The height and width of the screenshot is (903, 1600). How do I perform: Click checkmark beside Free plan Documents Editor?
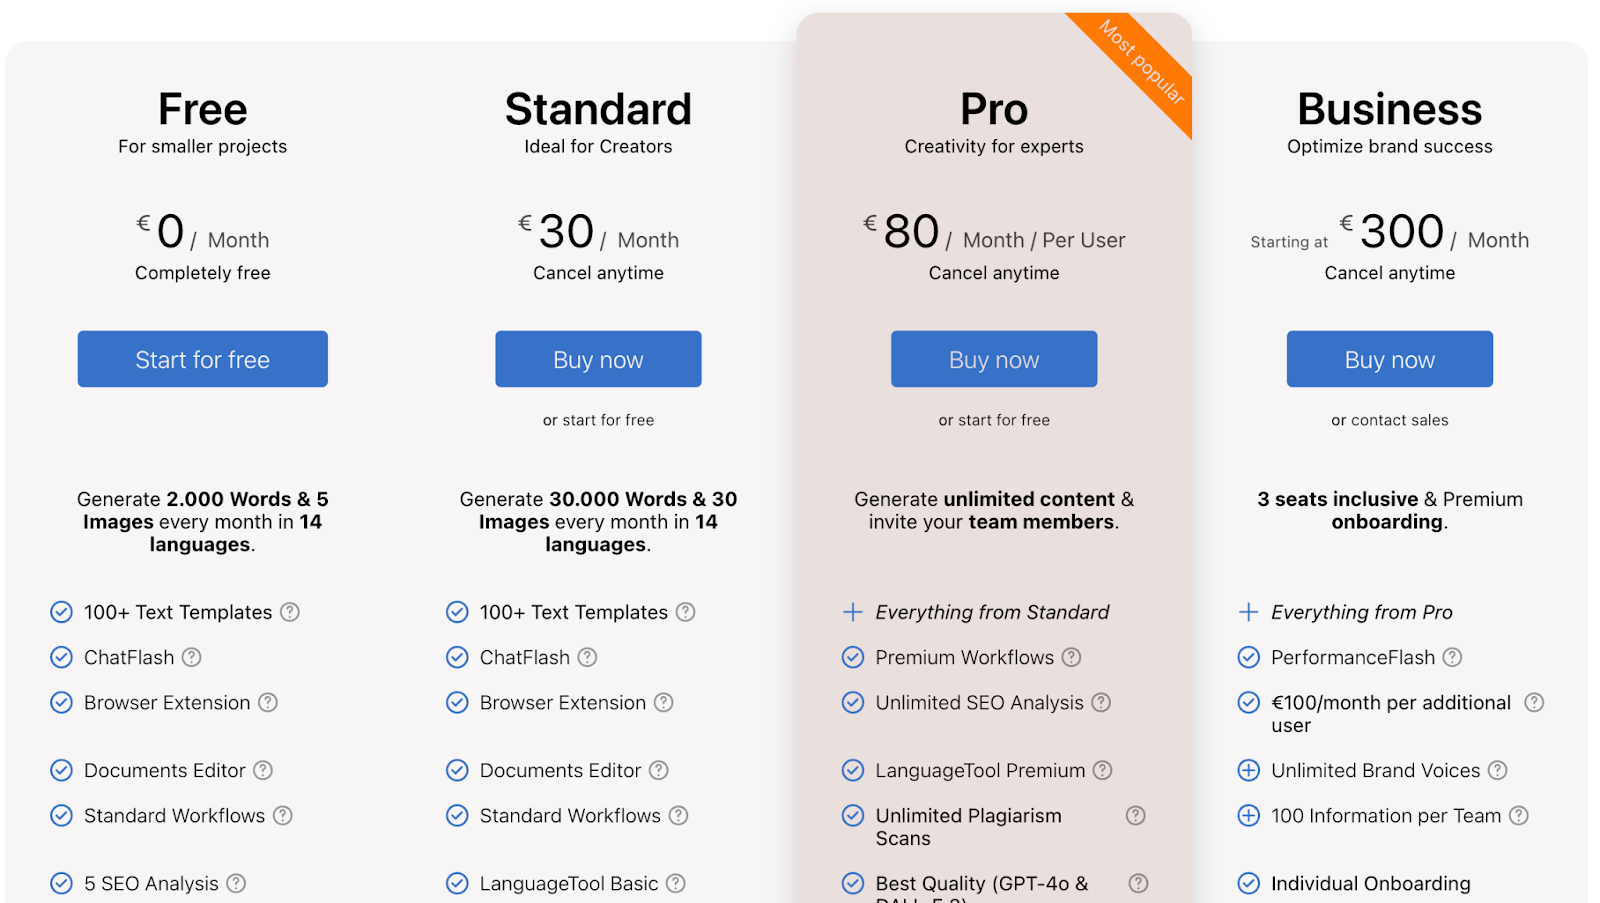[x=62, y=770]
